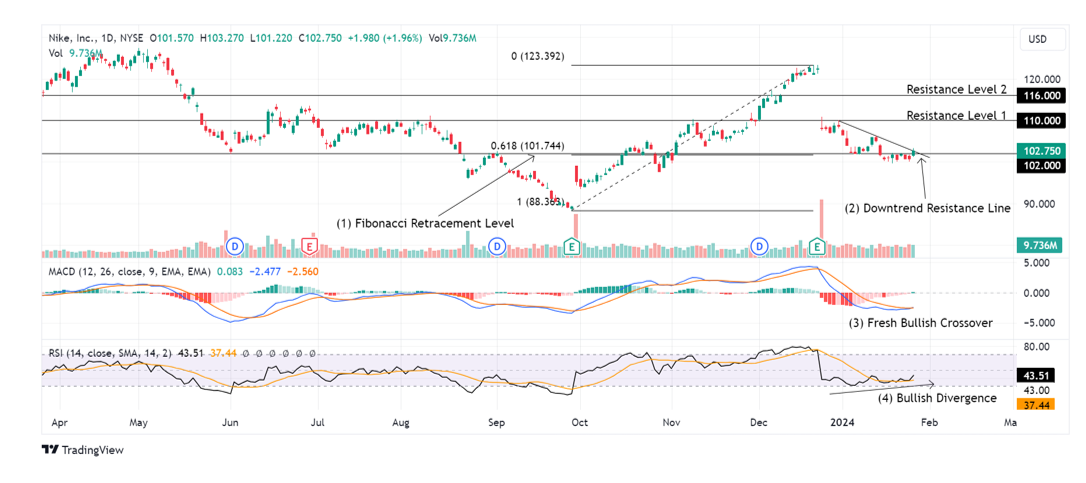Click the Fibonacci 0.618 (101.744) label
1086x483 pixels.
527,146
